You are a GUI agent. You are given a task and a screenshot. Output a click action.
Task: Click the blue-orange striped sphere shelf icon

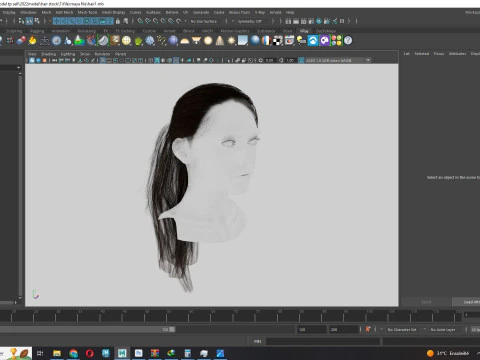(266, 41)
